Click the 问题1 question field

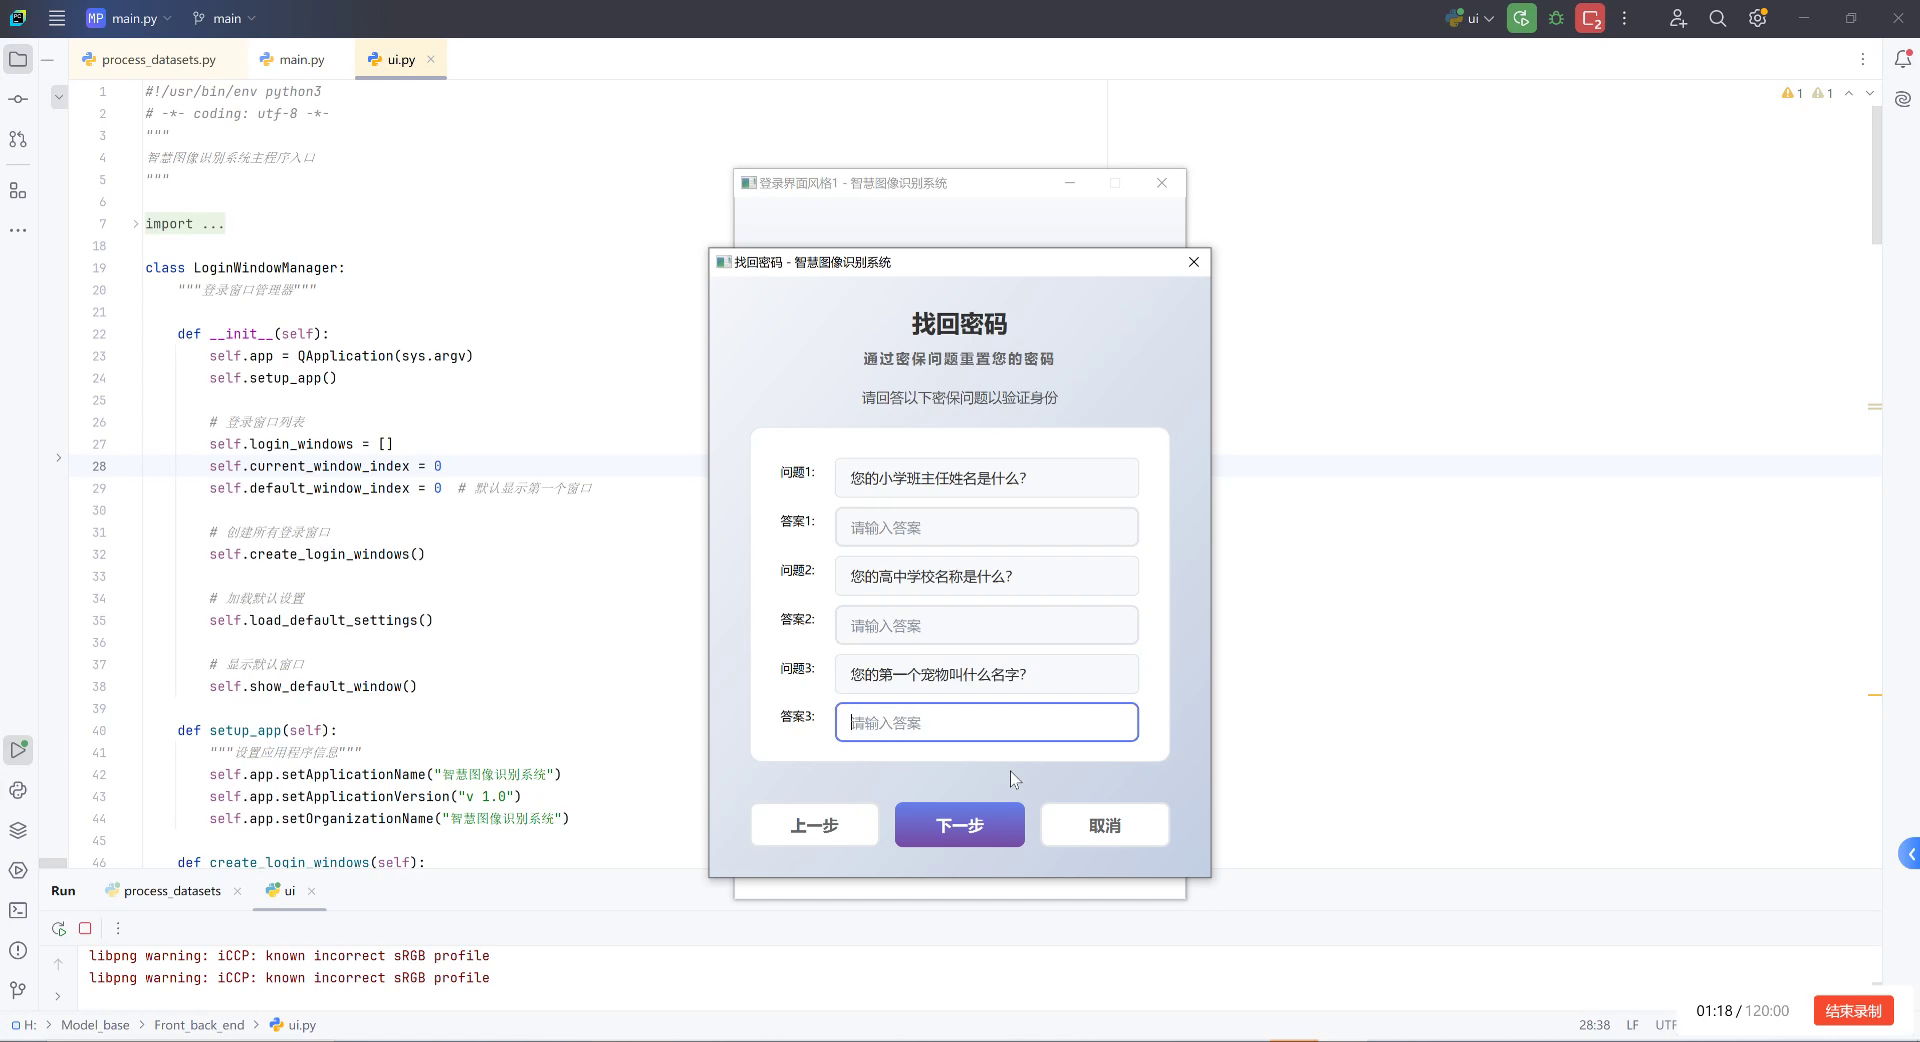[x=987, y=478]
